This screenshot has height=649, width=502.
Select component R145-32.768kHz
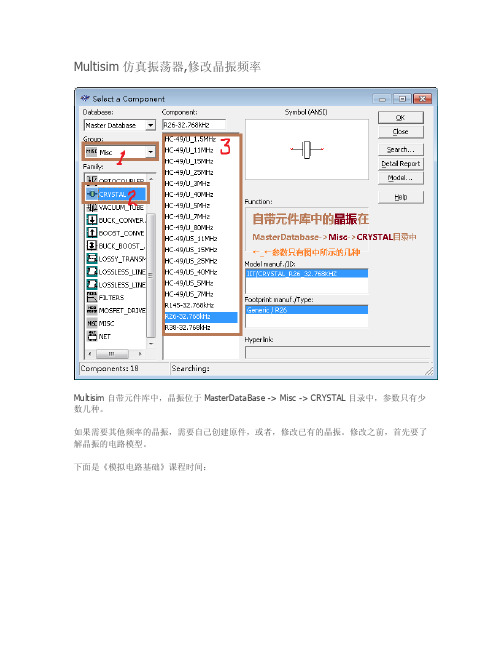pos(190,305)
